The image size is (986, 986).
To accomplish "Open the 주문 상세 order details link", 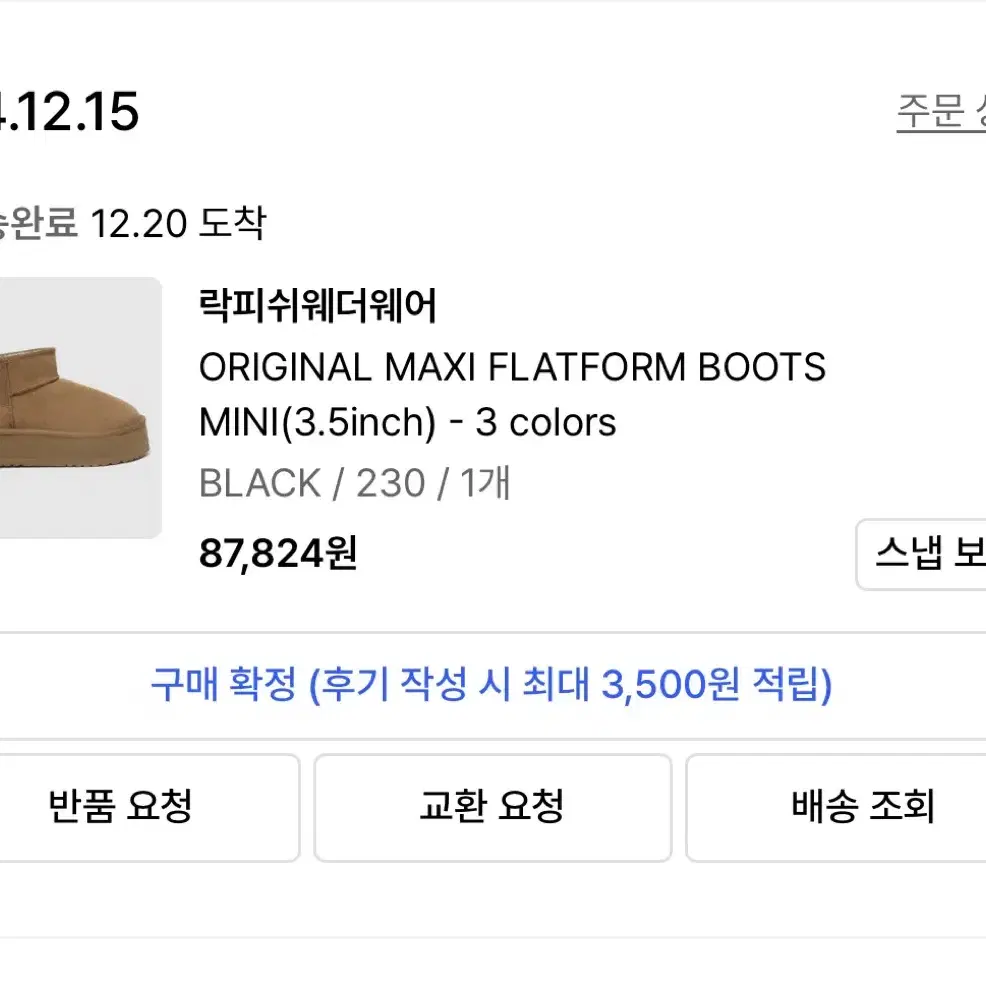I will (941, 113).
